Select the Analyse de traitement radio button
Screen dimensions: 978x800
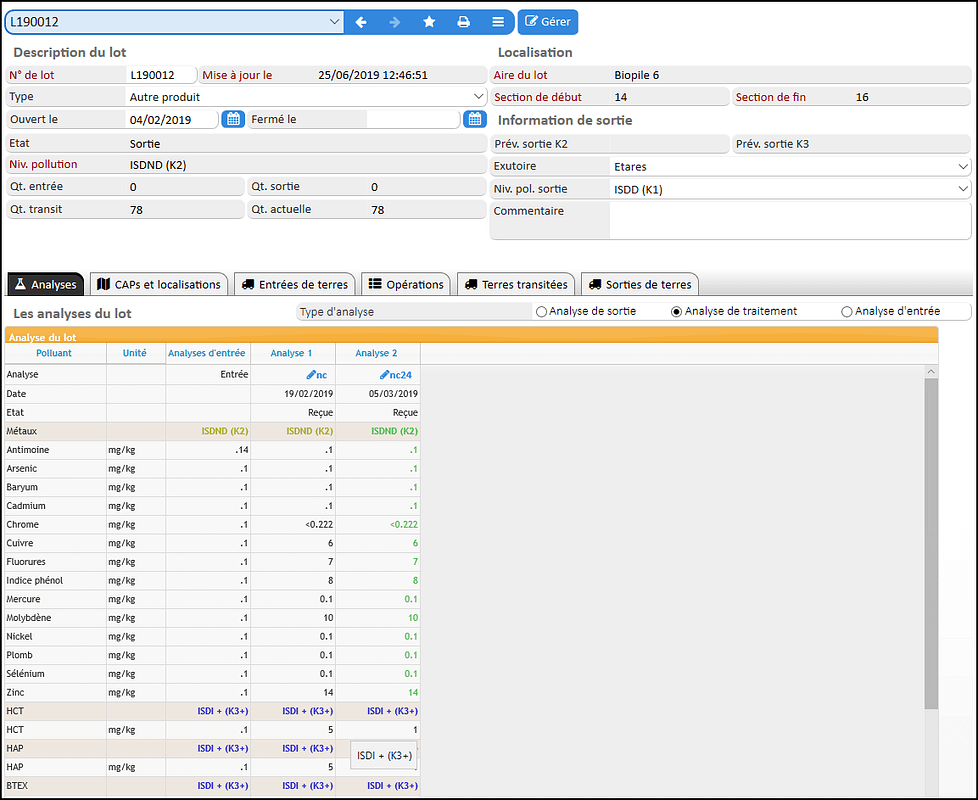click(676, 312)
